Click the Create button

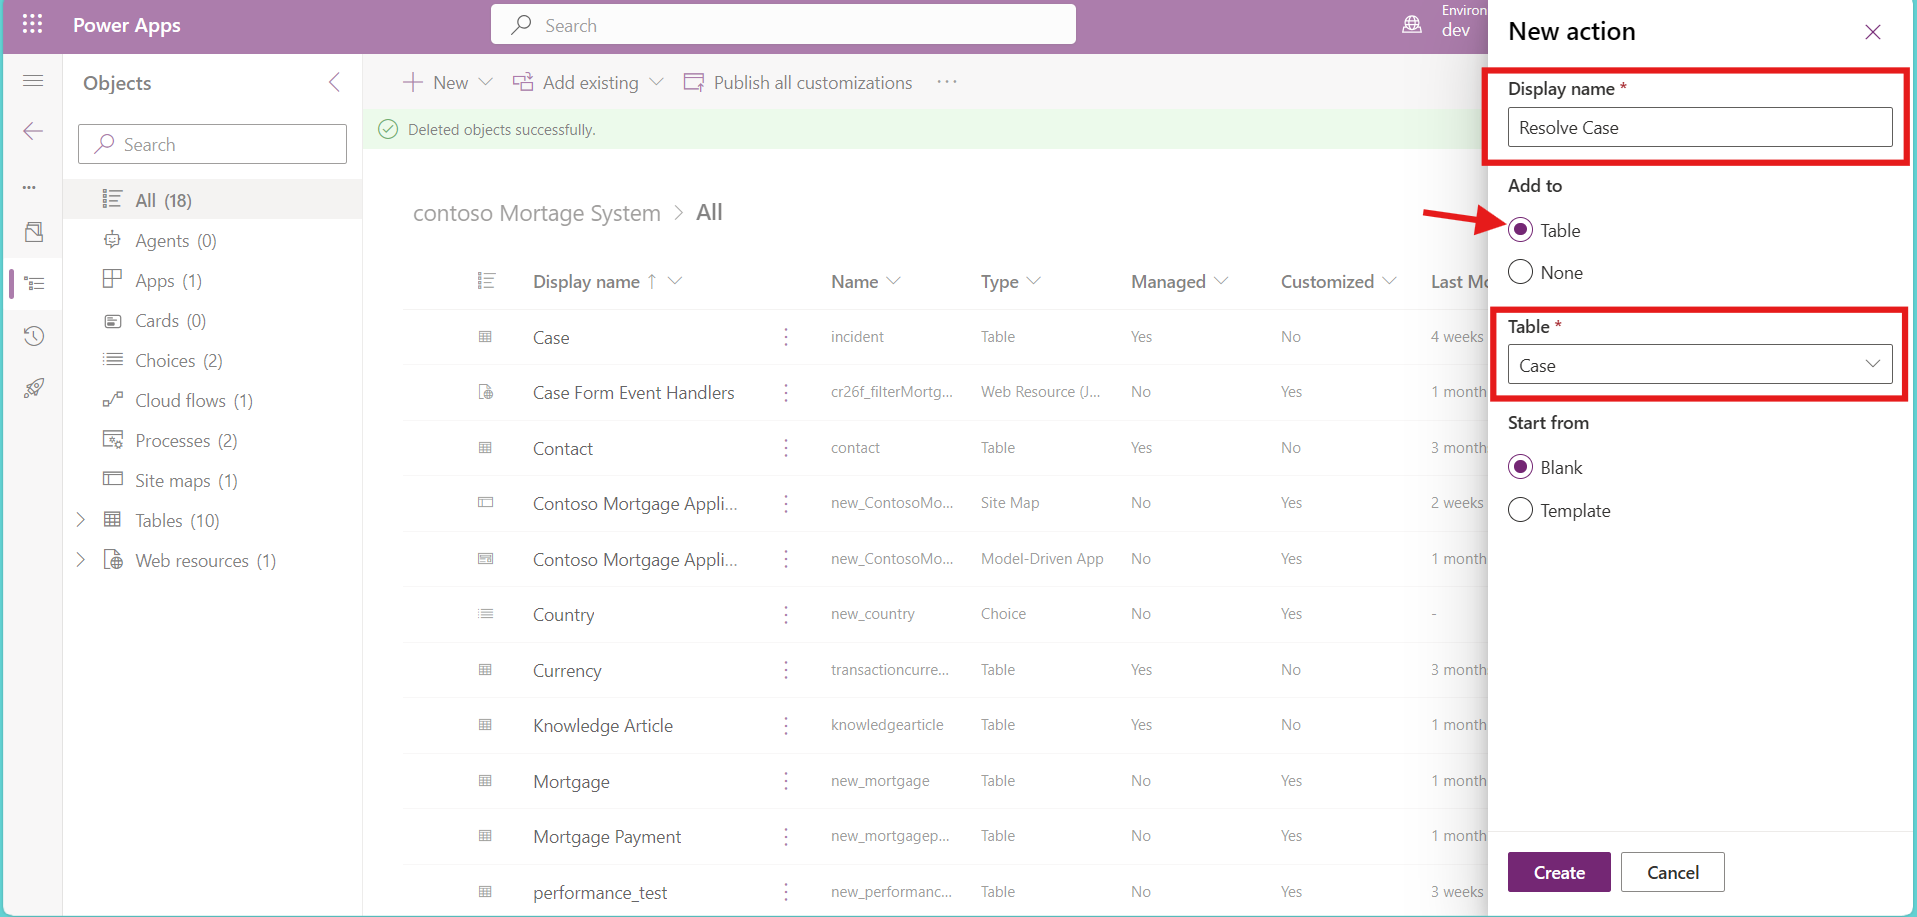(1558, 872)
